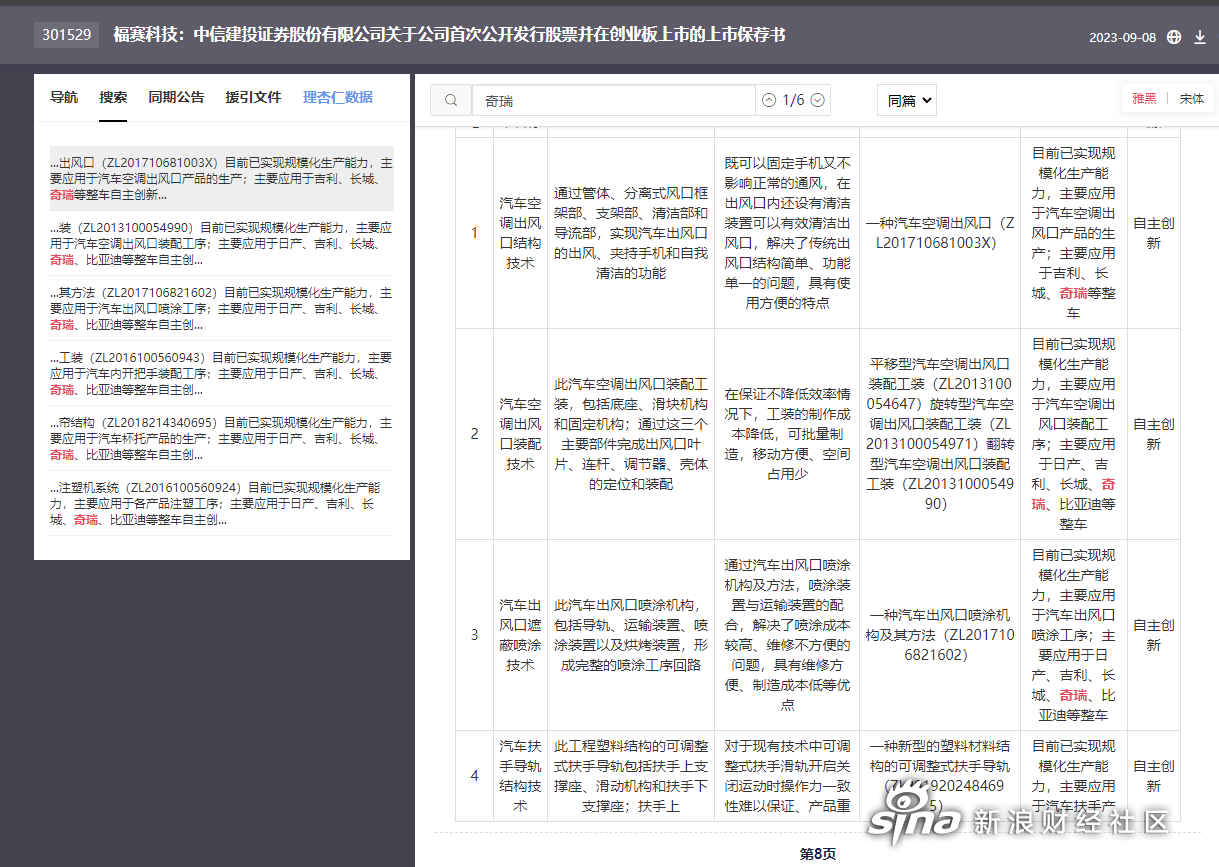1219x867 pixels.
Task: Click the 1/6 match counter
Action: (793, 100)
